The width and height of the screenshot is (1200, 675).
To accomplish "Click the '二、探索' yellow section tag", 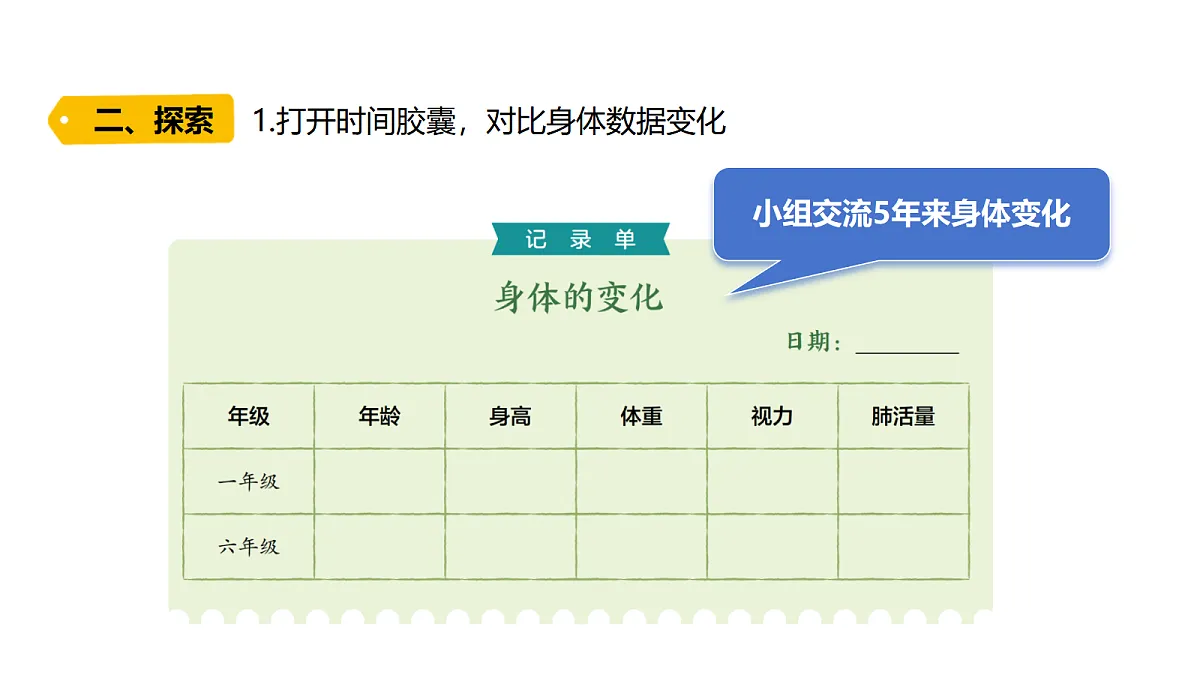I will tap(141, 120).
